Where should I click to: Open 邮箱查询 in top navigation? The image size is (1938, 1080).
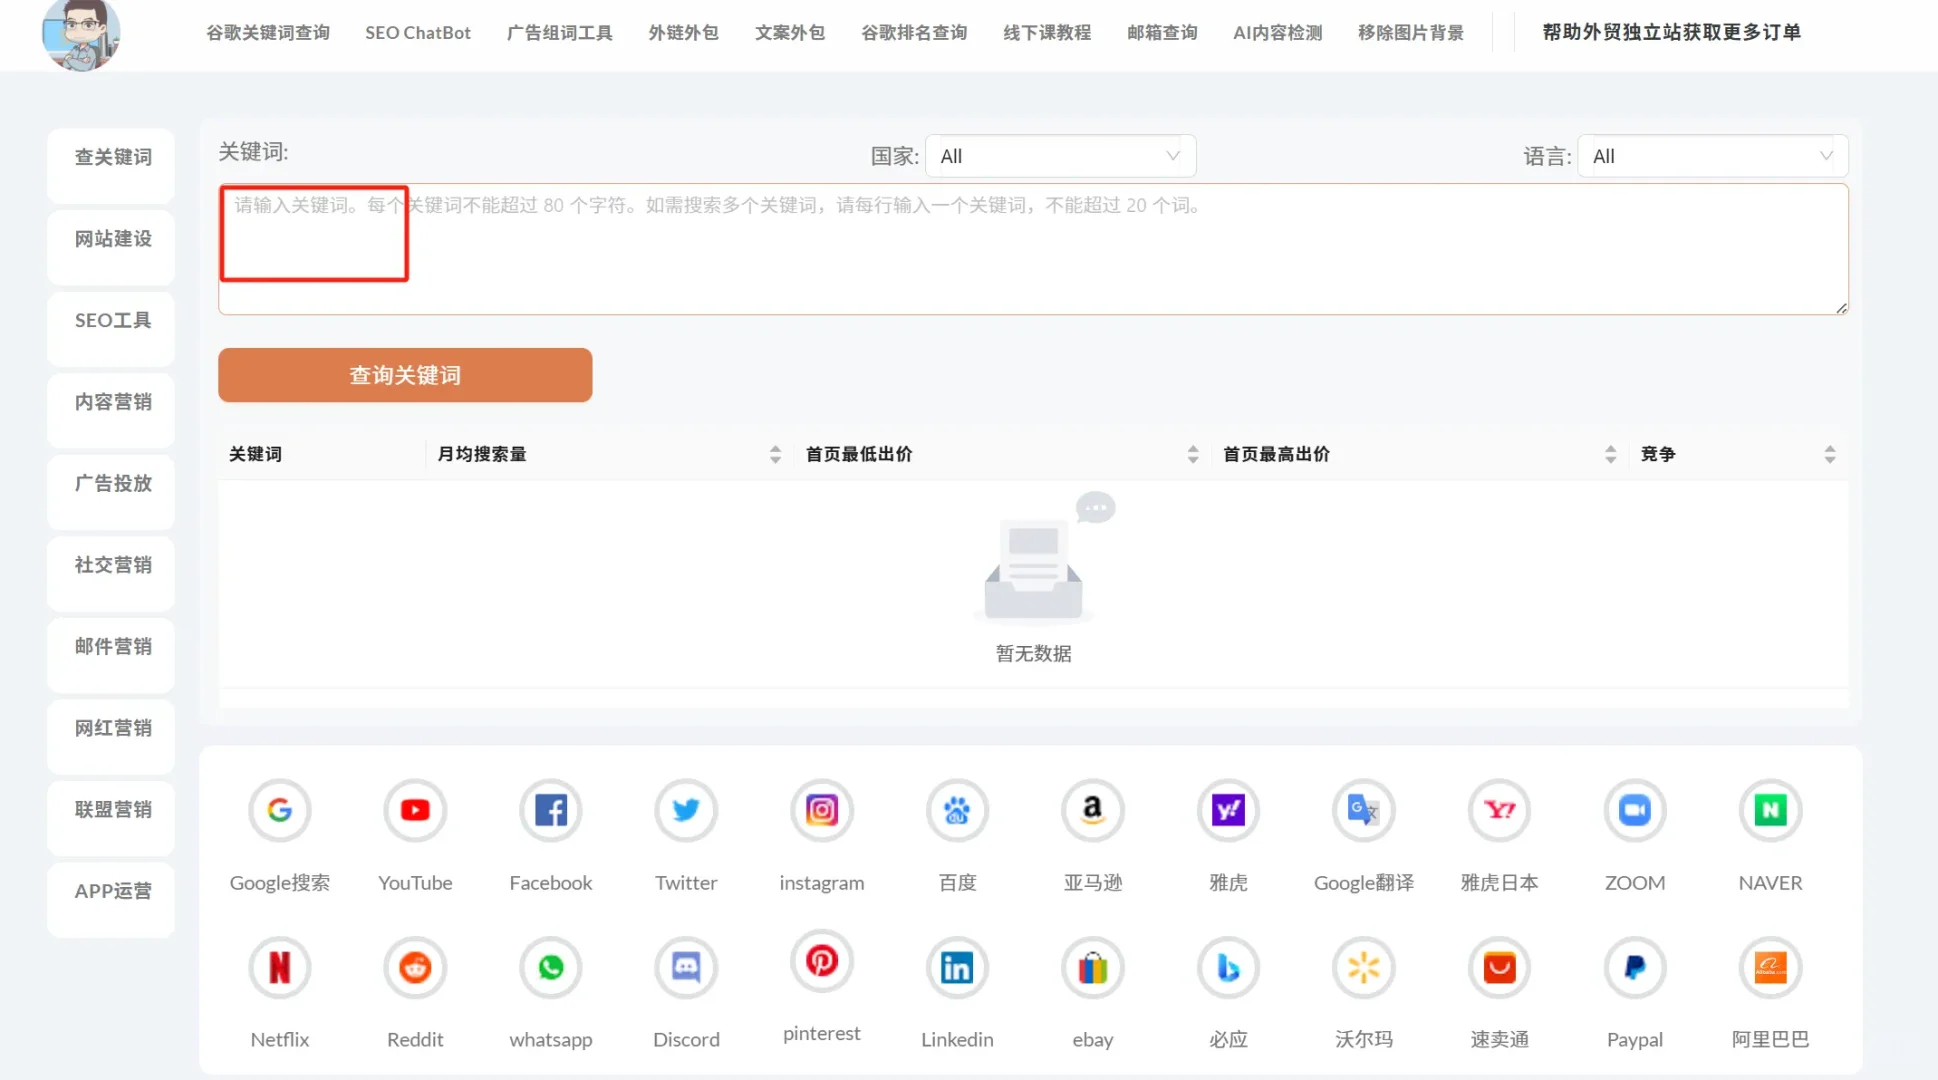coord(1162,33)
